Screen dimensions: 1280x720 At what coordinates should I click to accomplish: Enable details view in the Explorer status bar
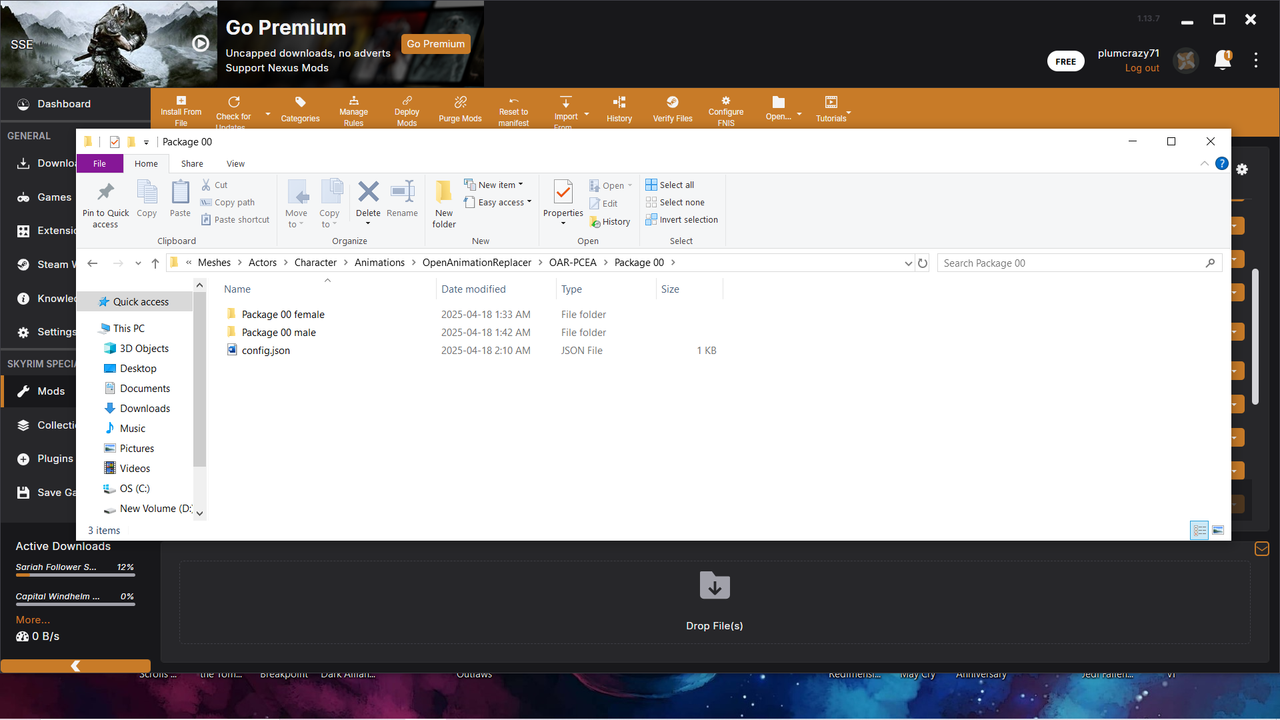click(1199, 530)
